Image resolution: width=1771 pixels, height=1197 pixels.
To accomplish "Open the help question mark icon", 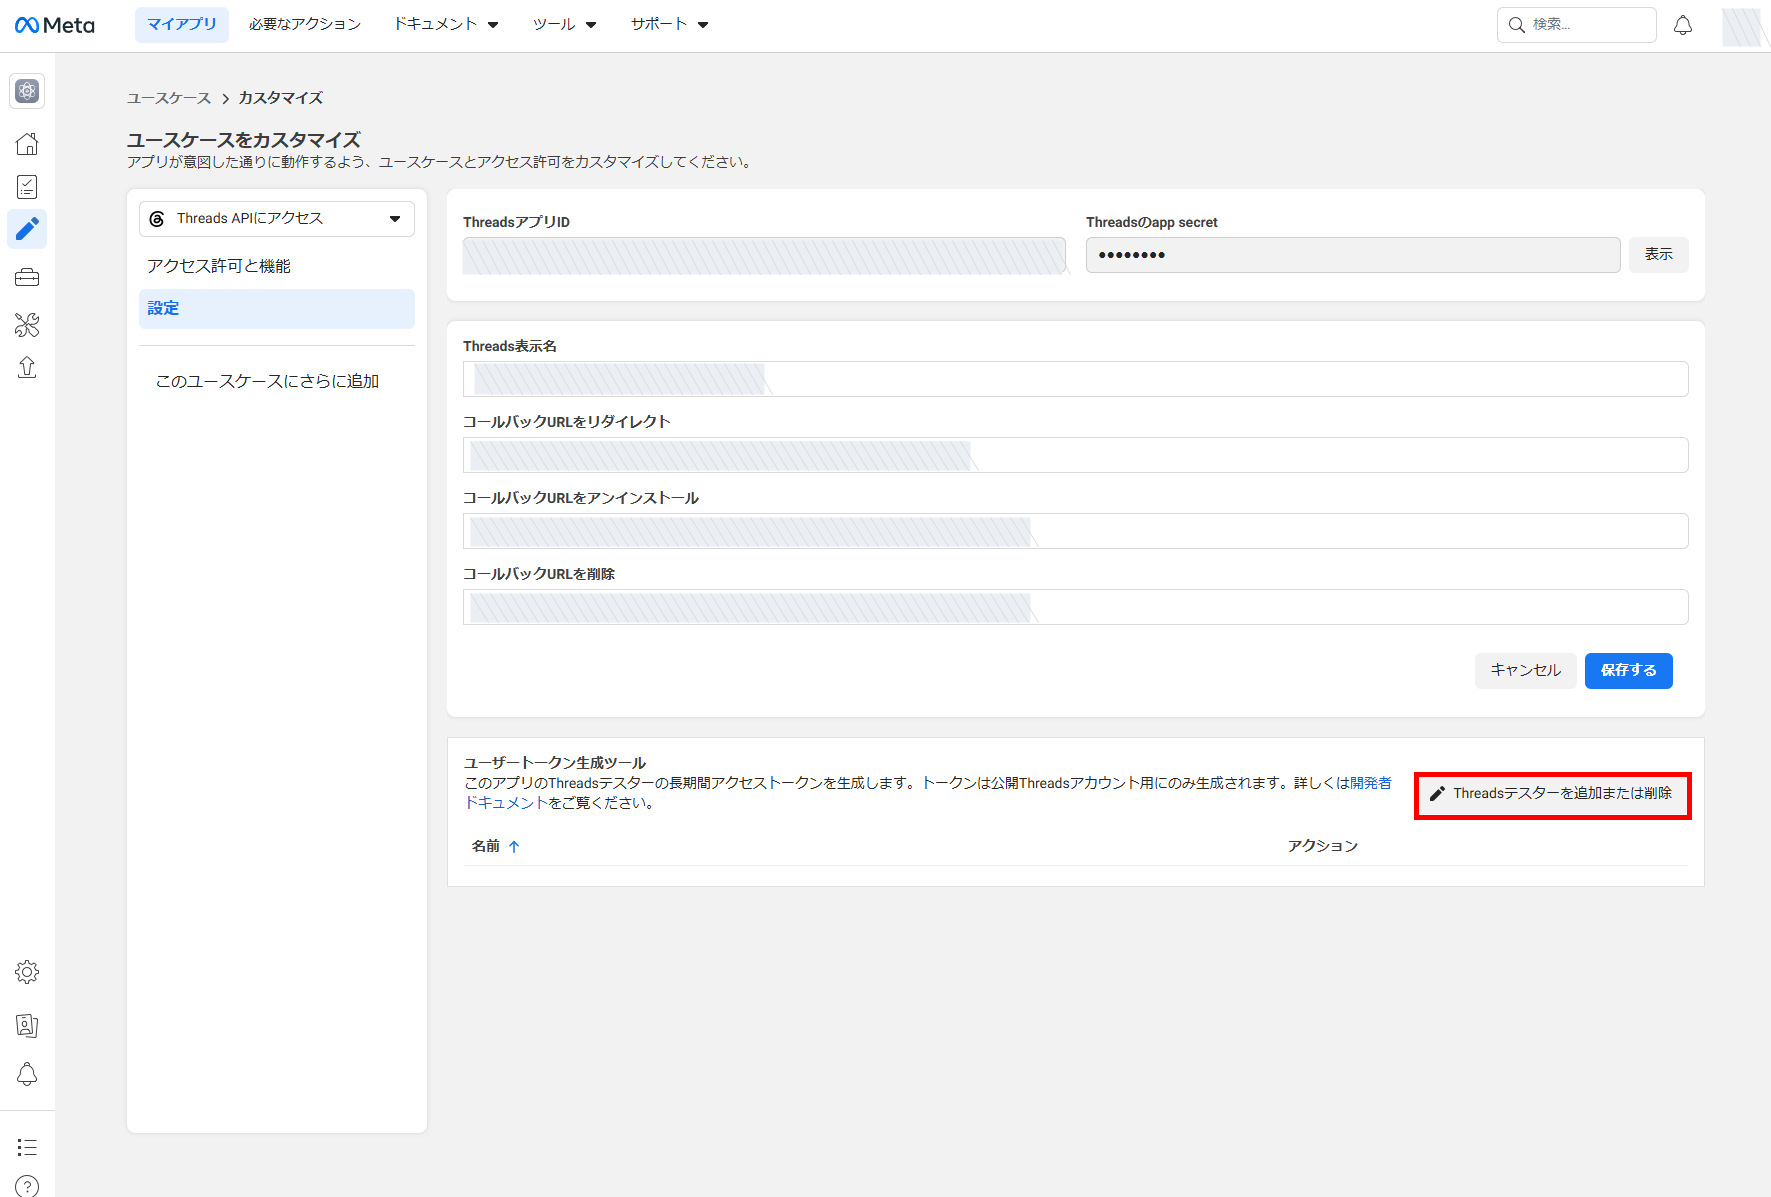I will pos(27,1186).
